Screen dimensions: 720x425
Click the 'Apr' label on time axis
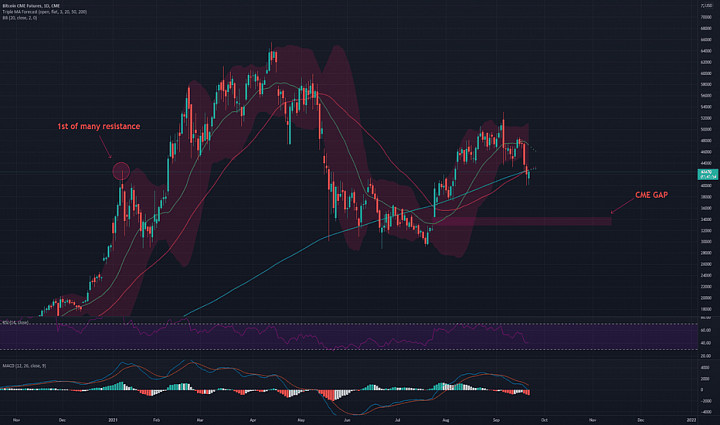tap(253, 420)
